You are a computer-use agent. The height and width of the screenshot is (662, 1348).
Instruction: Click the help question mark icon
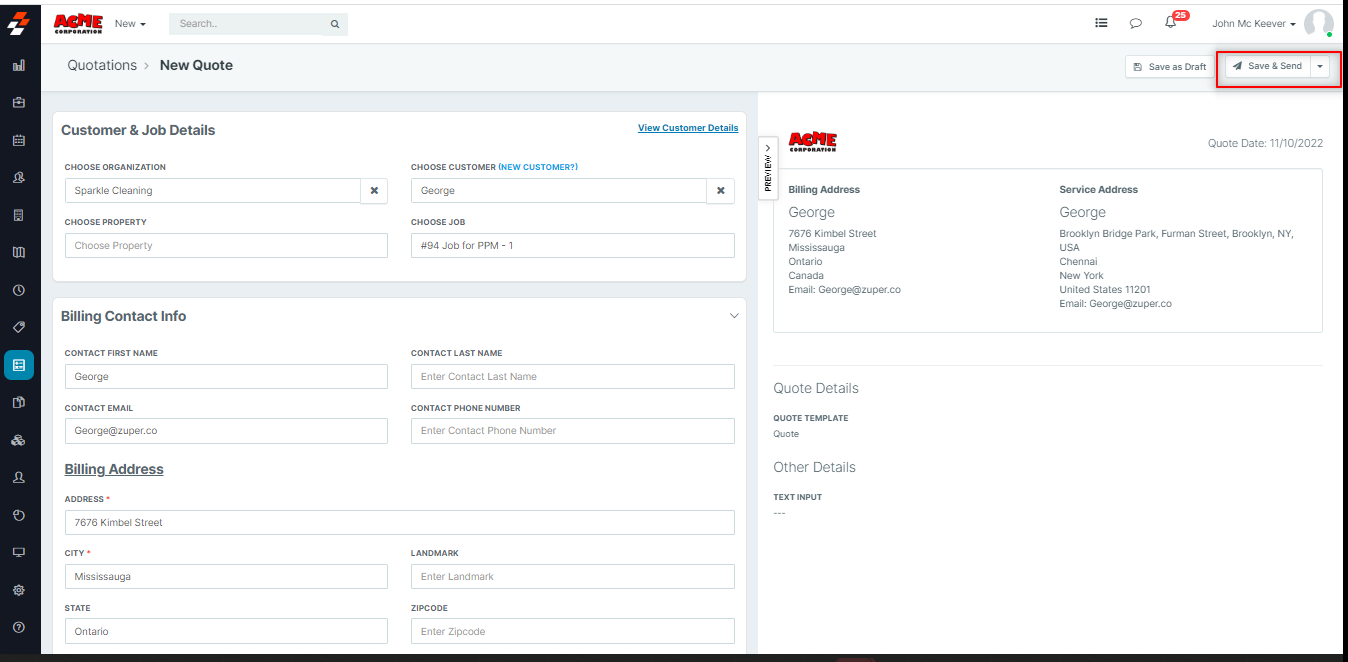click(18, 627)
